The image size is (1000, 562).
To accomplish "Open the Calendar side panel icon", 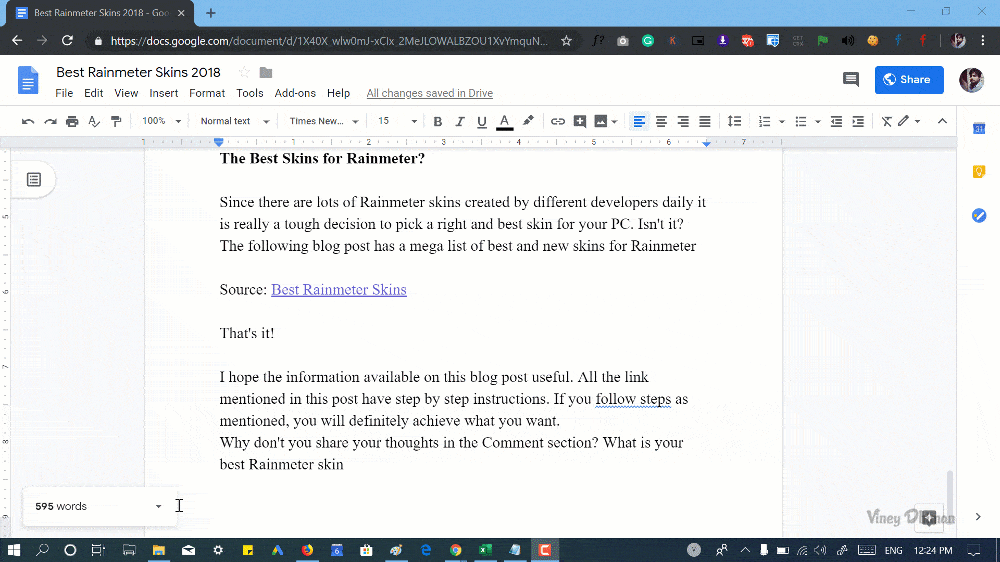I will [979, 129].
